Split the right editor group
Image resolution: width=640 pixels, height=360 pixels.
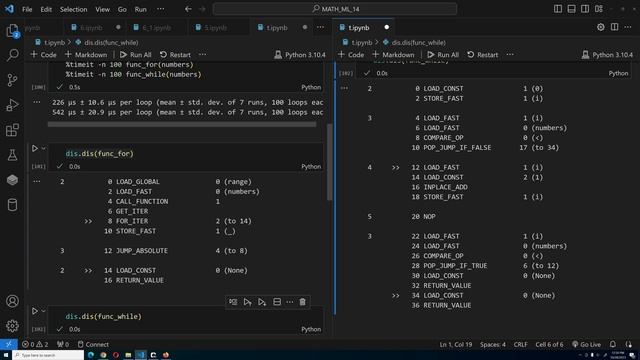(614, 27)
